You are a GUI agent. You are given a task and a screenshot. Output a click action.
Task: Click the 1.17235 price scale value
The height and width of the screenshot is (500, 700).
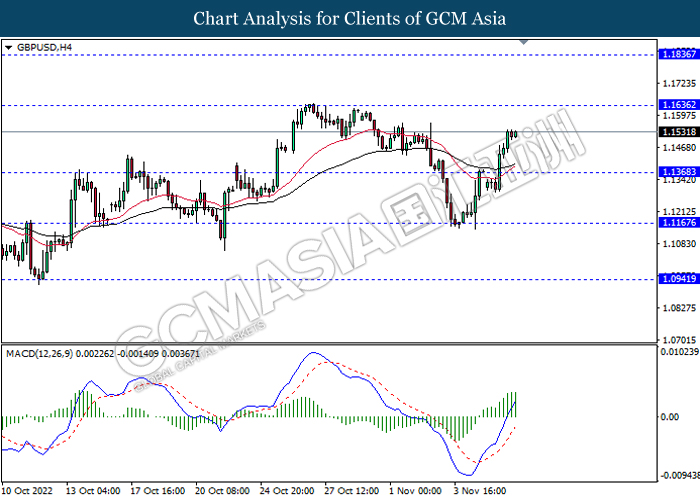click(x=679, y=83)
